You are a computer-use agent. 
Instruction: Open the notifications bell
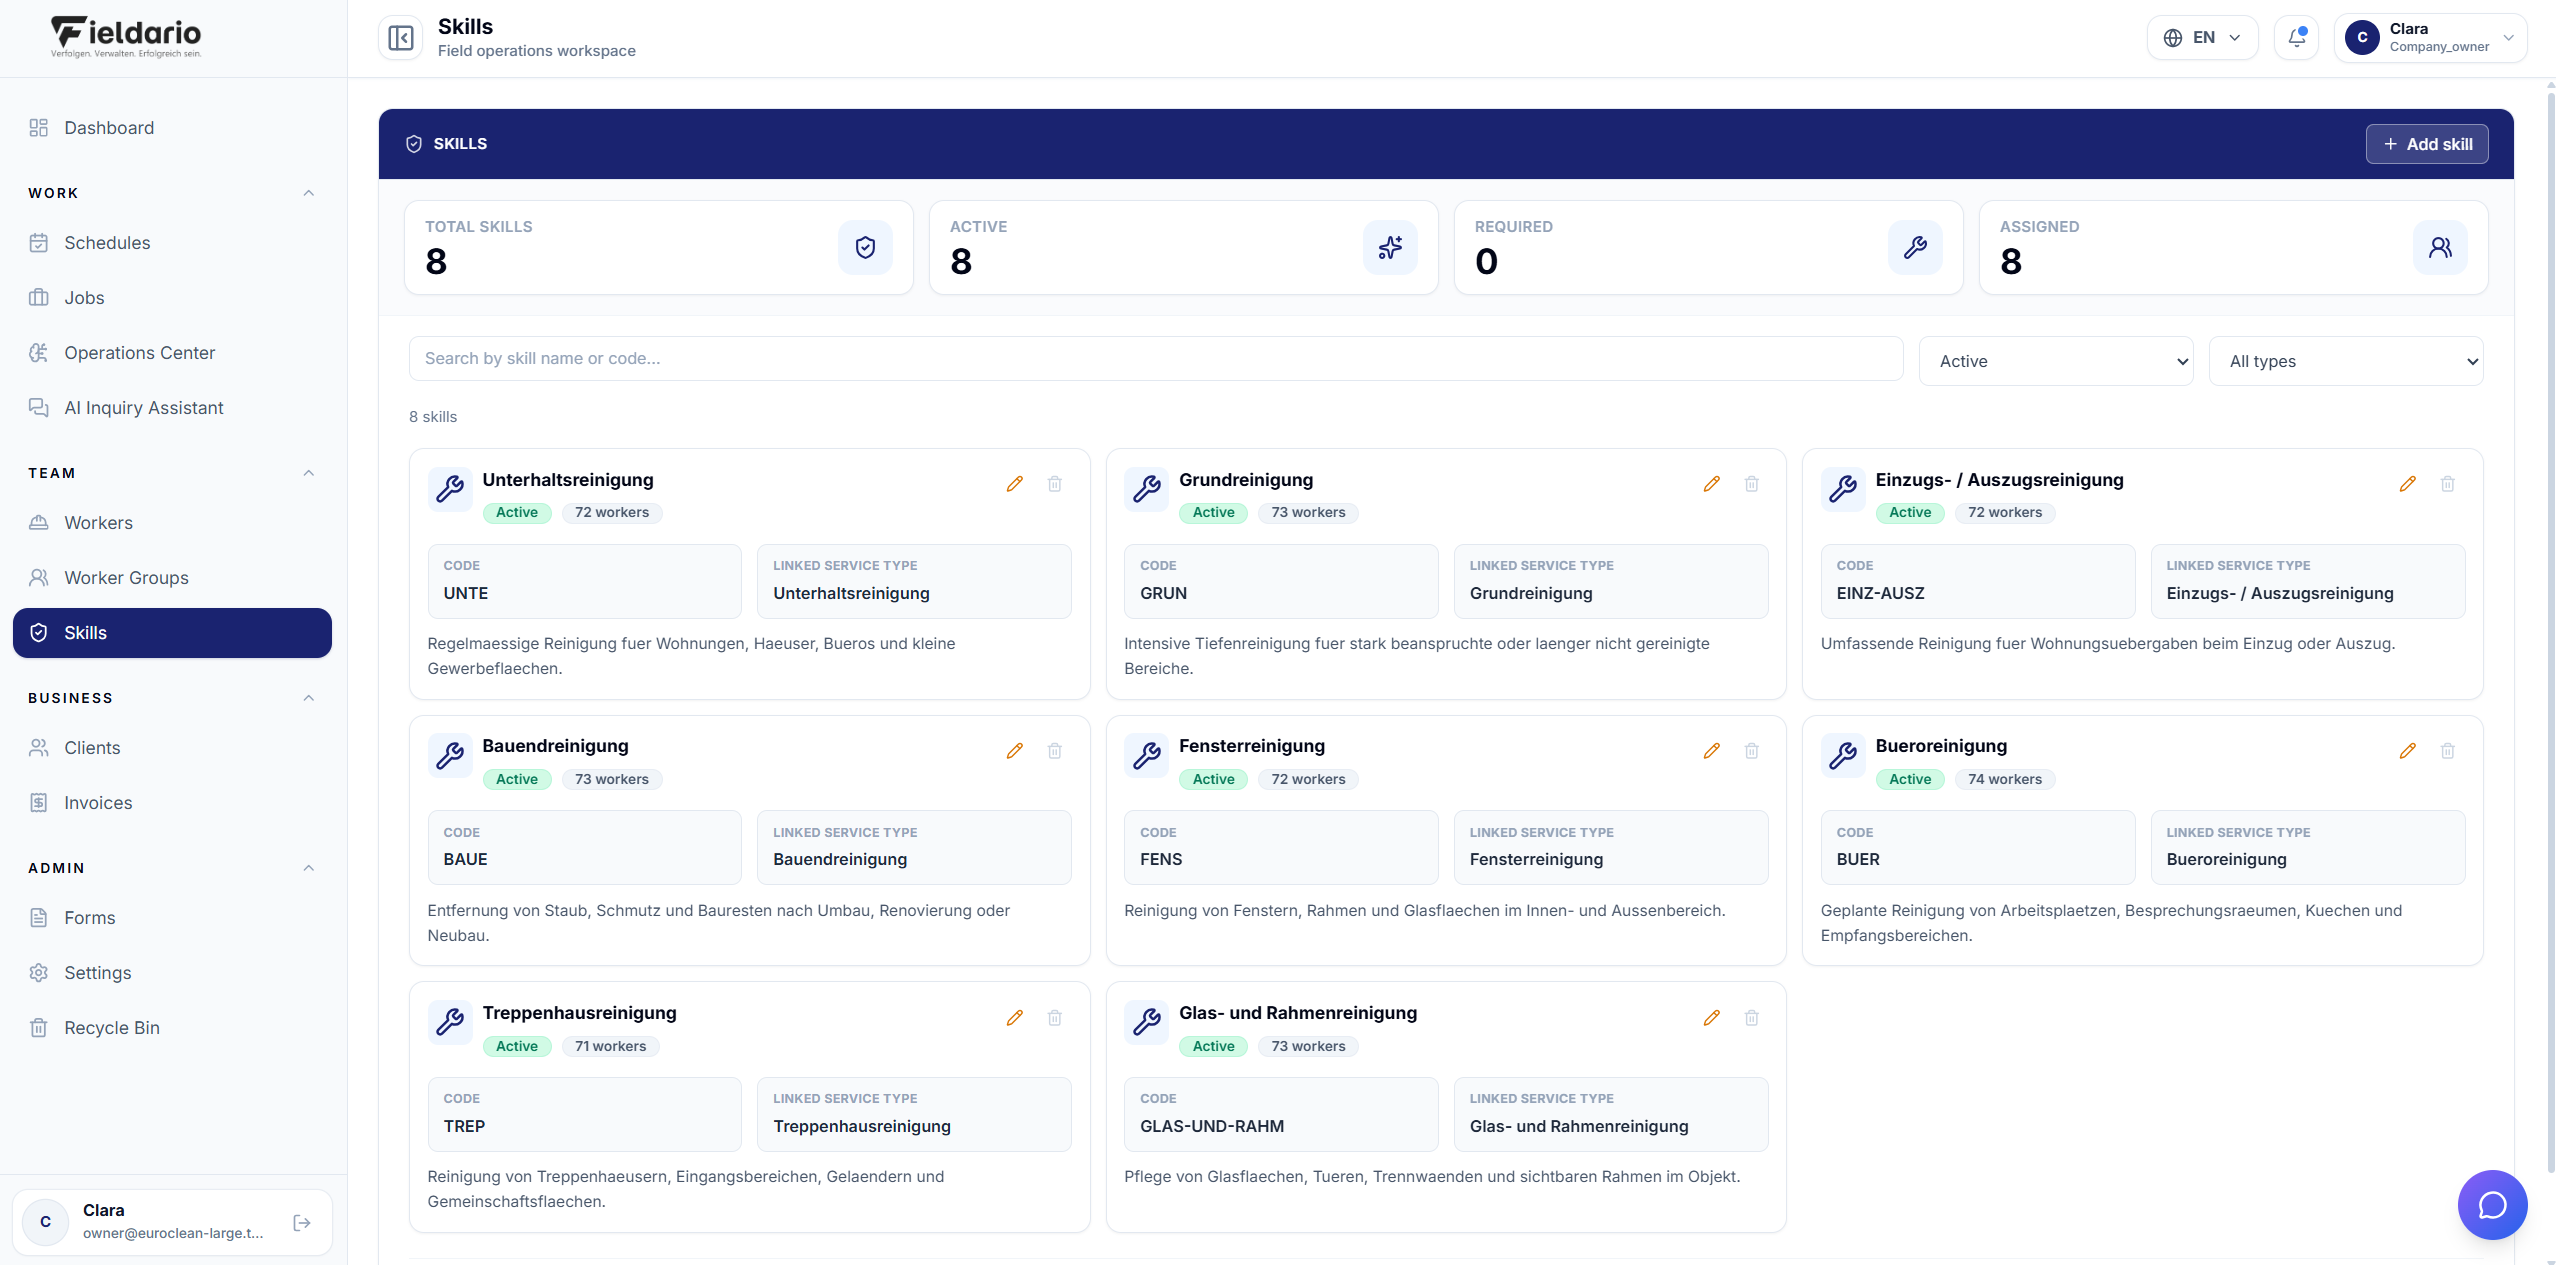(2296, 38)
